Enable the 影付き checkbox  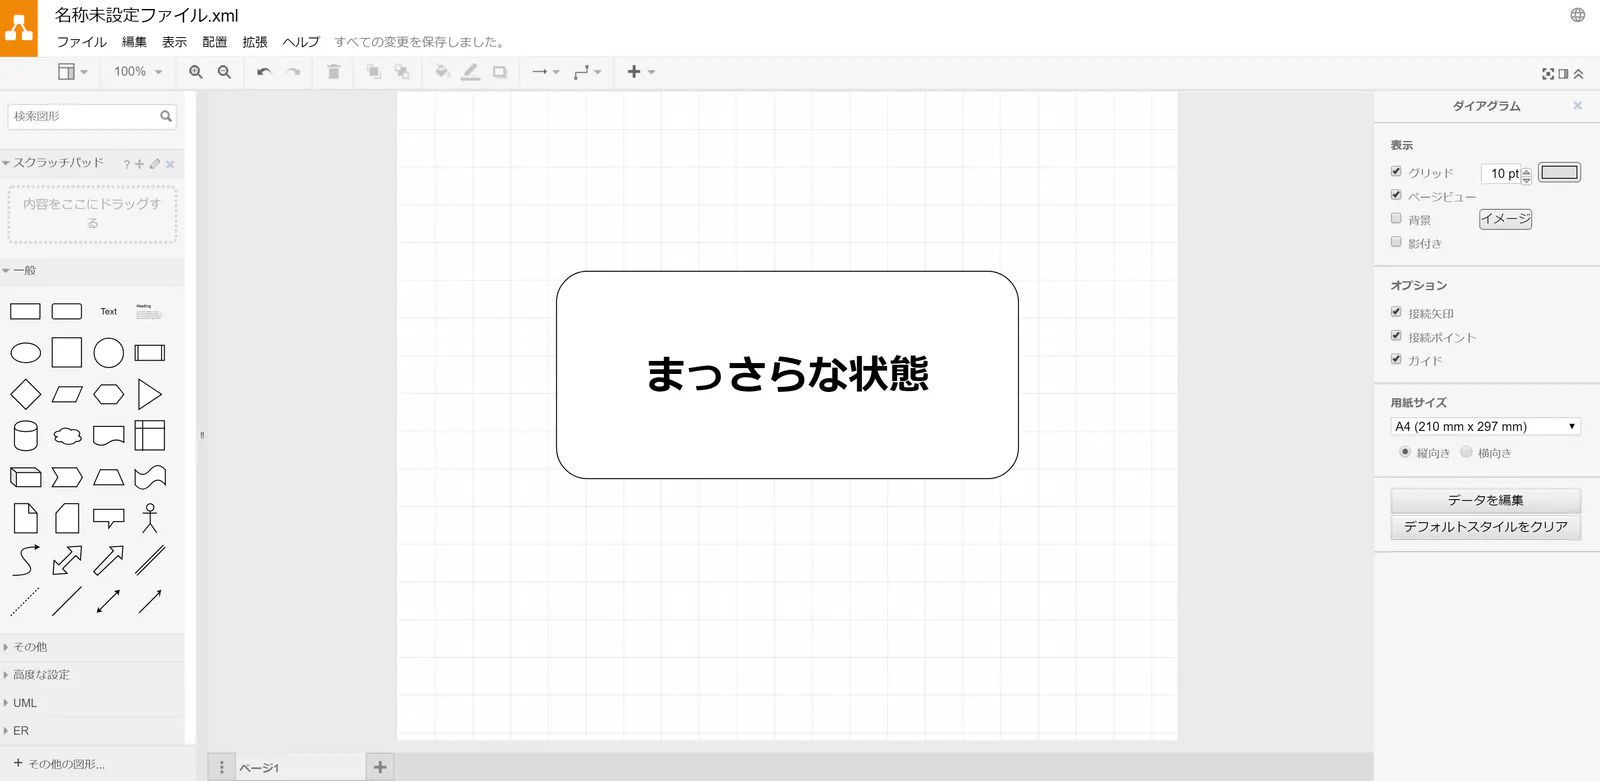(1396, 242)
